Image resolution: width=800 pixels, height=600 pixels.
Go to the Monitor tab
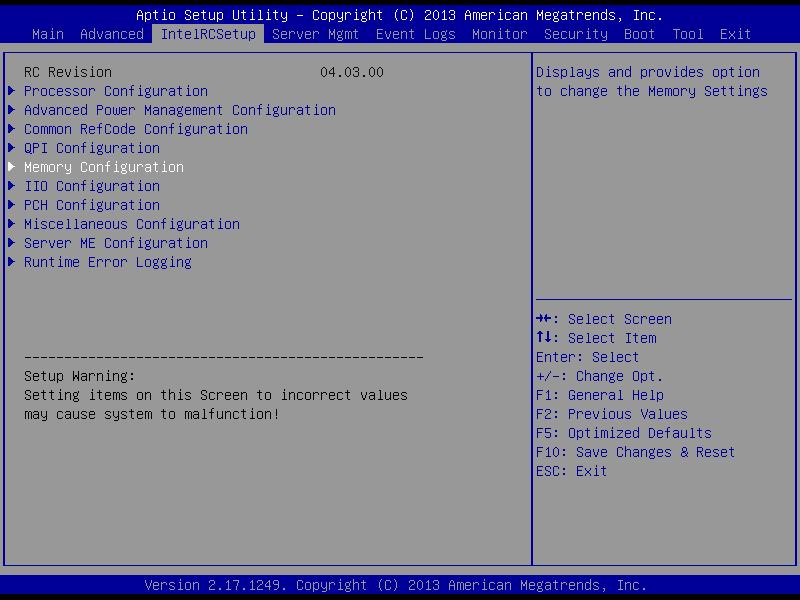point(500,34)
